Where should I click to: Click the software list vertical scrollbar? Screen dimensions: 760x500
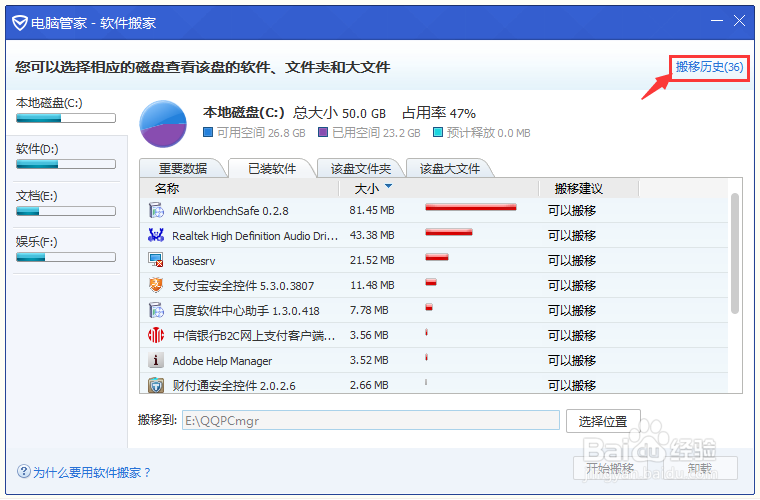pyautogui.click(x=735, y=253)
